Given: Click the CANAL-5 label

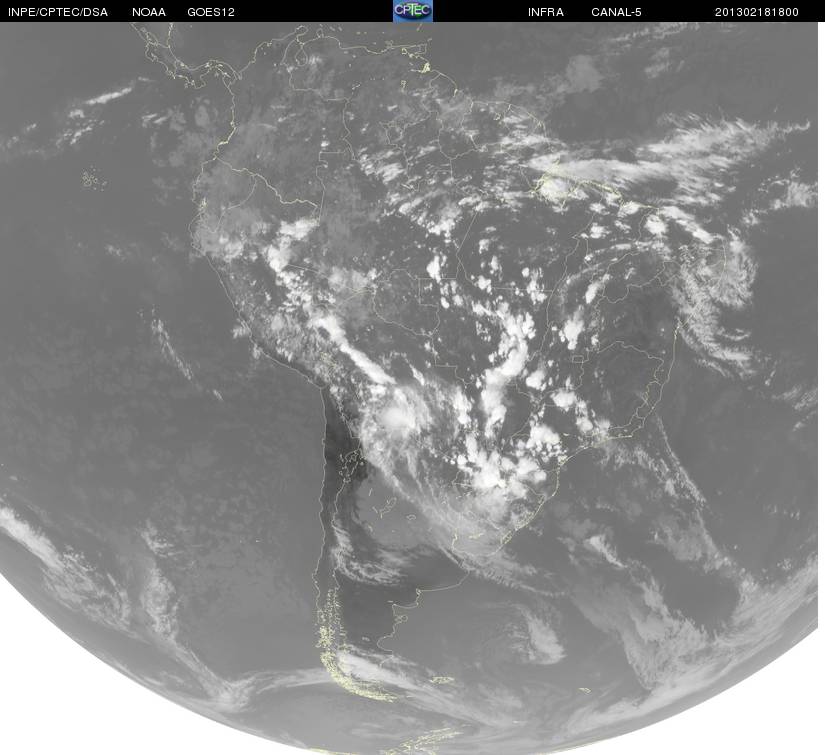Looking at the screenshot, I should coord(616,12).
